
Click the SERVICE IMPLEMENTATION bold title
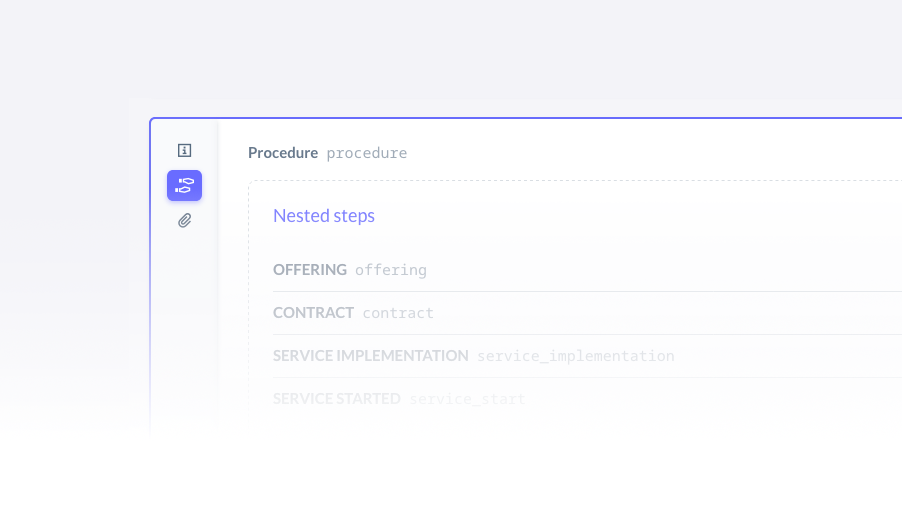click(x=370, y=356)
